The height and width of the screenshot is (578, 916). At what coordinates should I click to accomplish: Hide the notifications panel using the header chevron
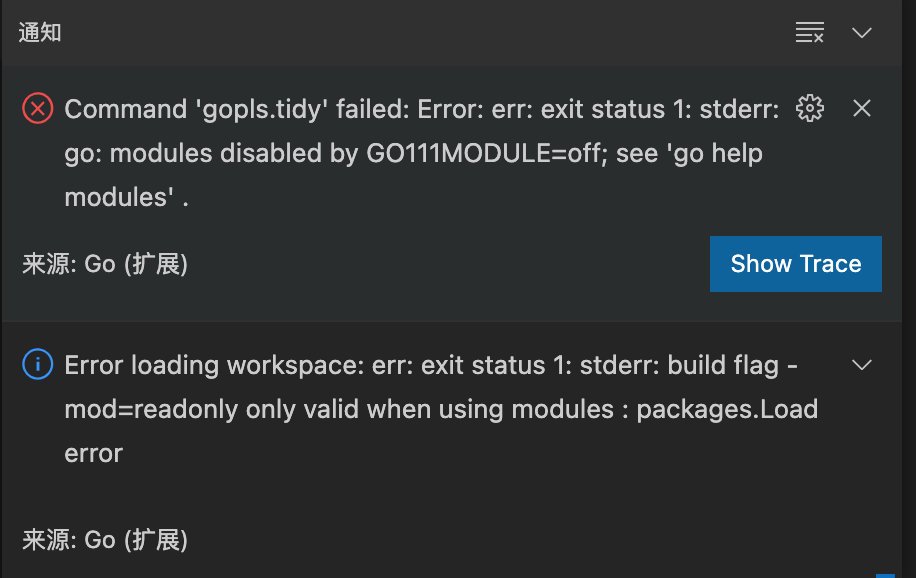pyautogui.click(x=862, y=32)
